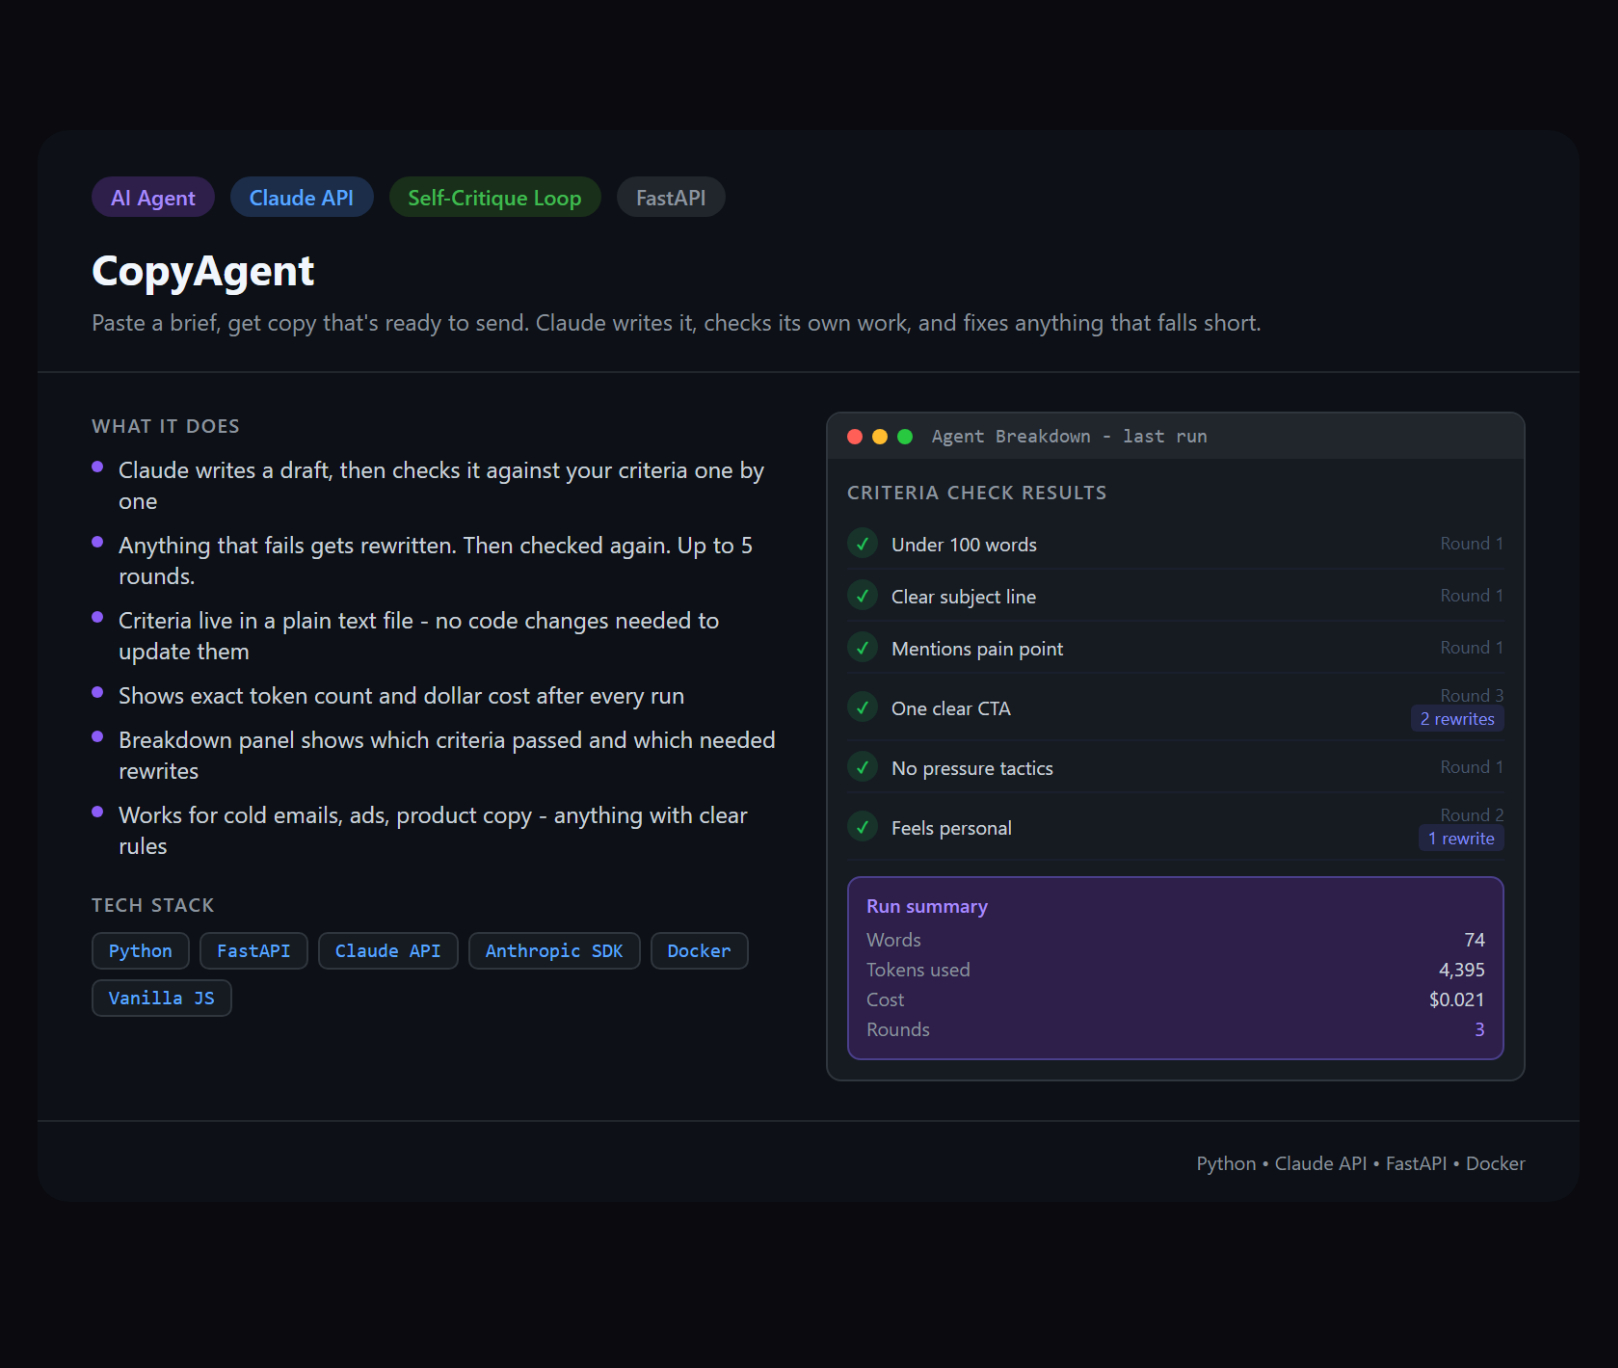Image resolution: width=1618 pixels, height=1368 pixels.
Task: Click the check icon for Clear subject line
Action: point(862,596)
